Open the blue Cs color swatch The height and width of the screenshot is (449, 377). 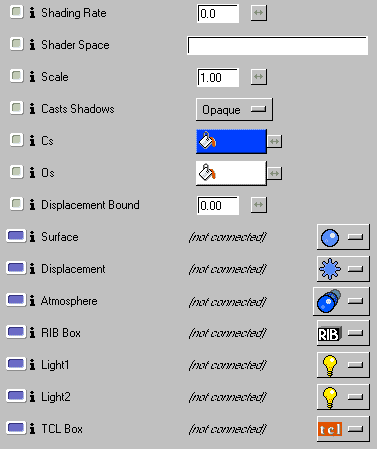[x=231, y=142]
